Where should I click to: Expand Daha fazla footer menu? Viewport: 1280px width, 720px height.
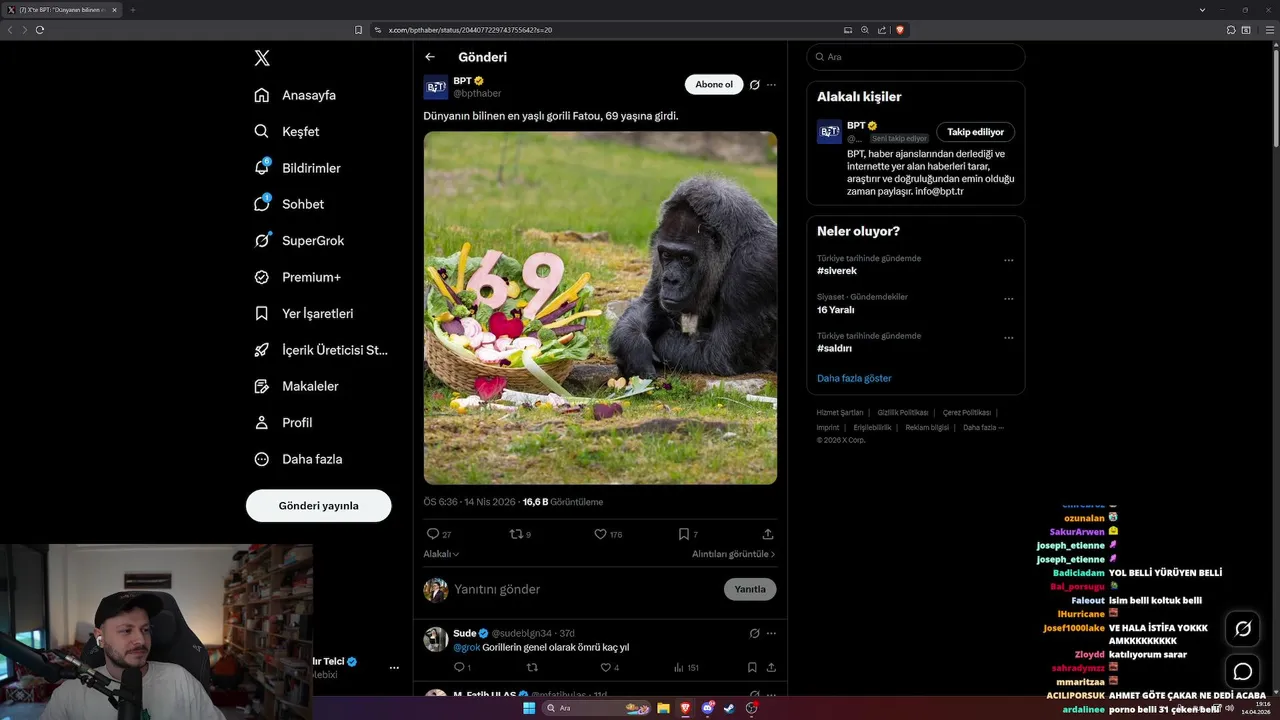point(983,428)
